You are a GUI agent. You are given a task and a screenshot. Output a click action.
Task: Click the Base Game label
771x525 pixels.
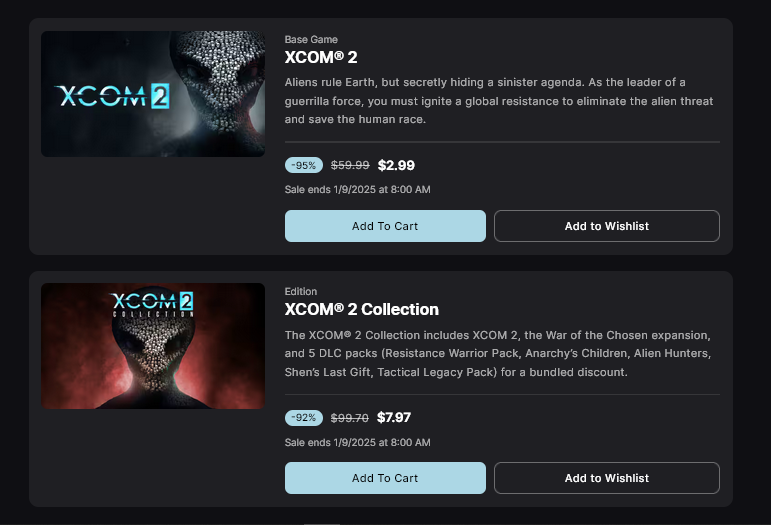[311, 40]
